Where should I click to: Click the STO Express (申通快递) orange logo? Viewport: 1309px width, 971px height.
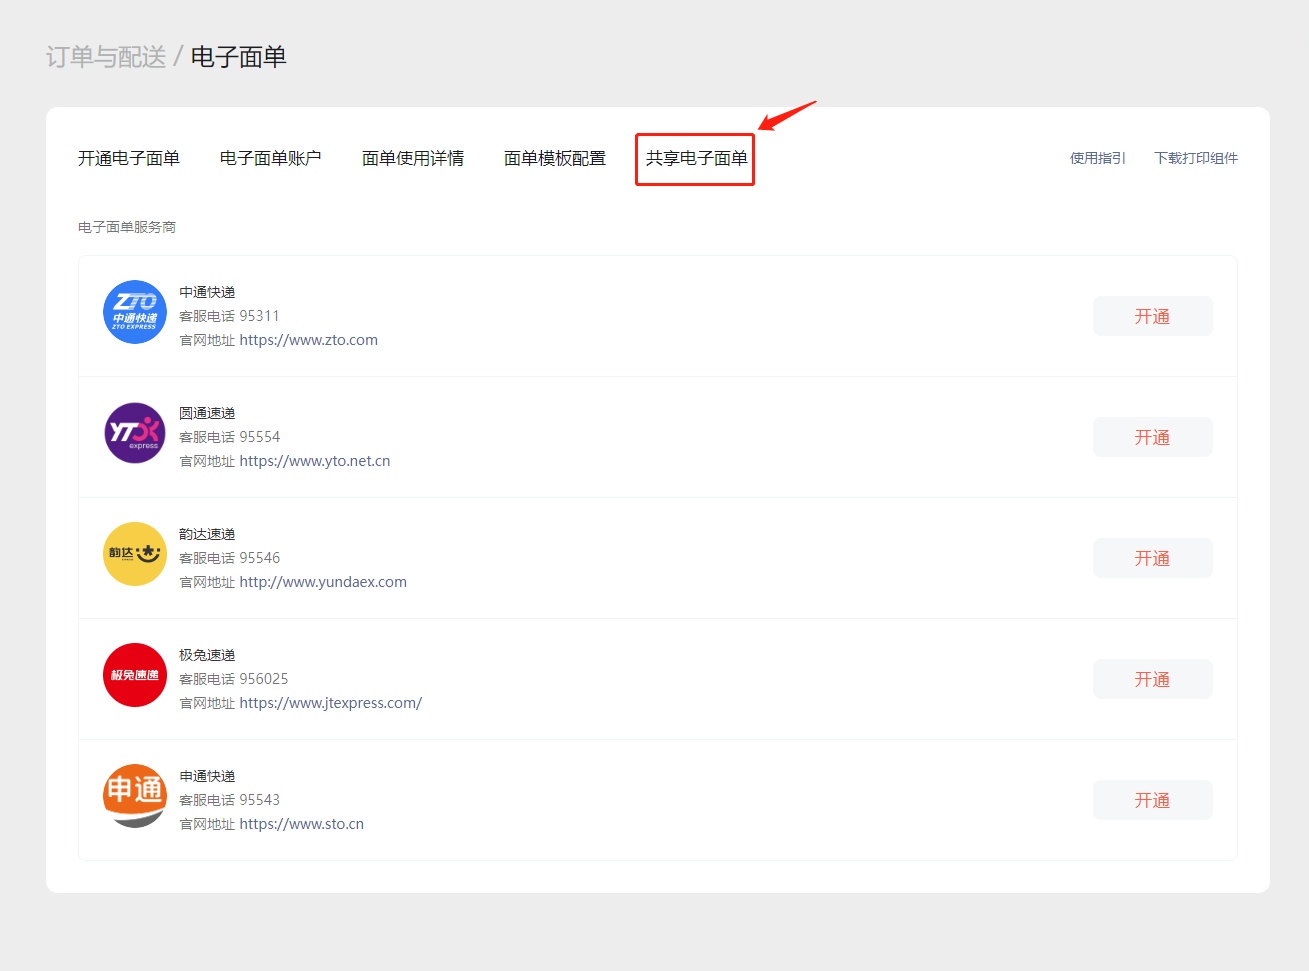pos(135,796)
